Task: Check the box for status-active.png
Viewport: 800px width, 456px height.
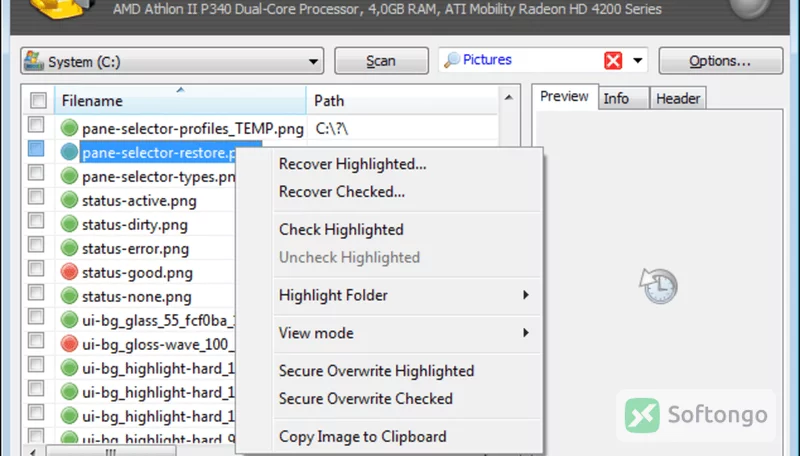Action: click(x=36, y=196)
